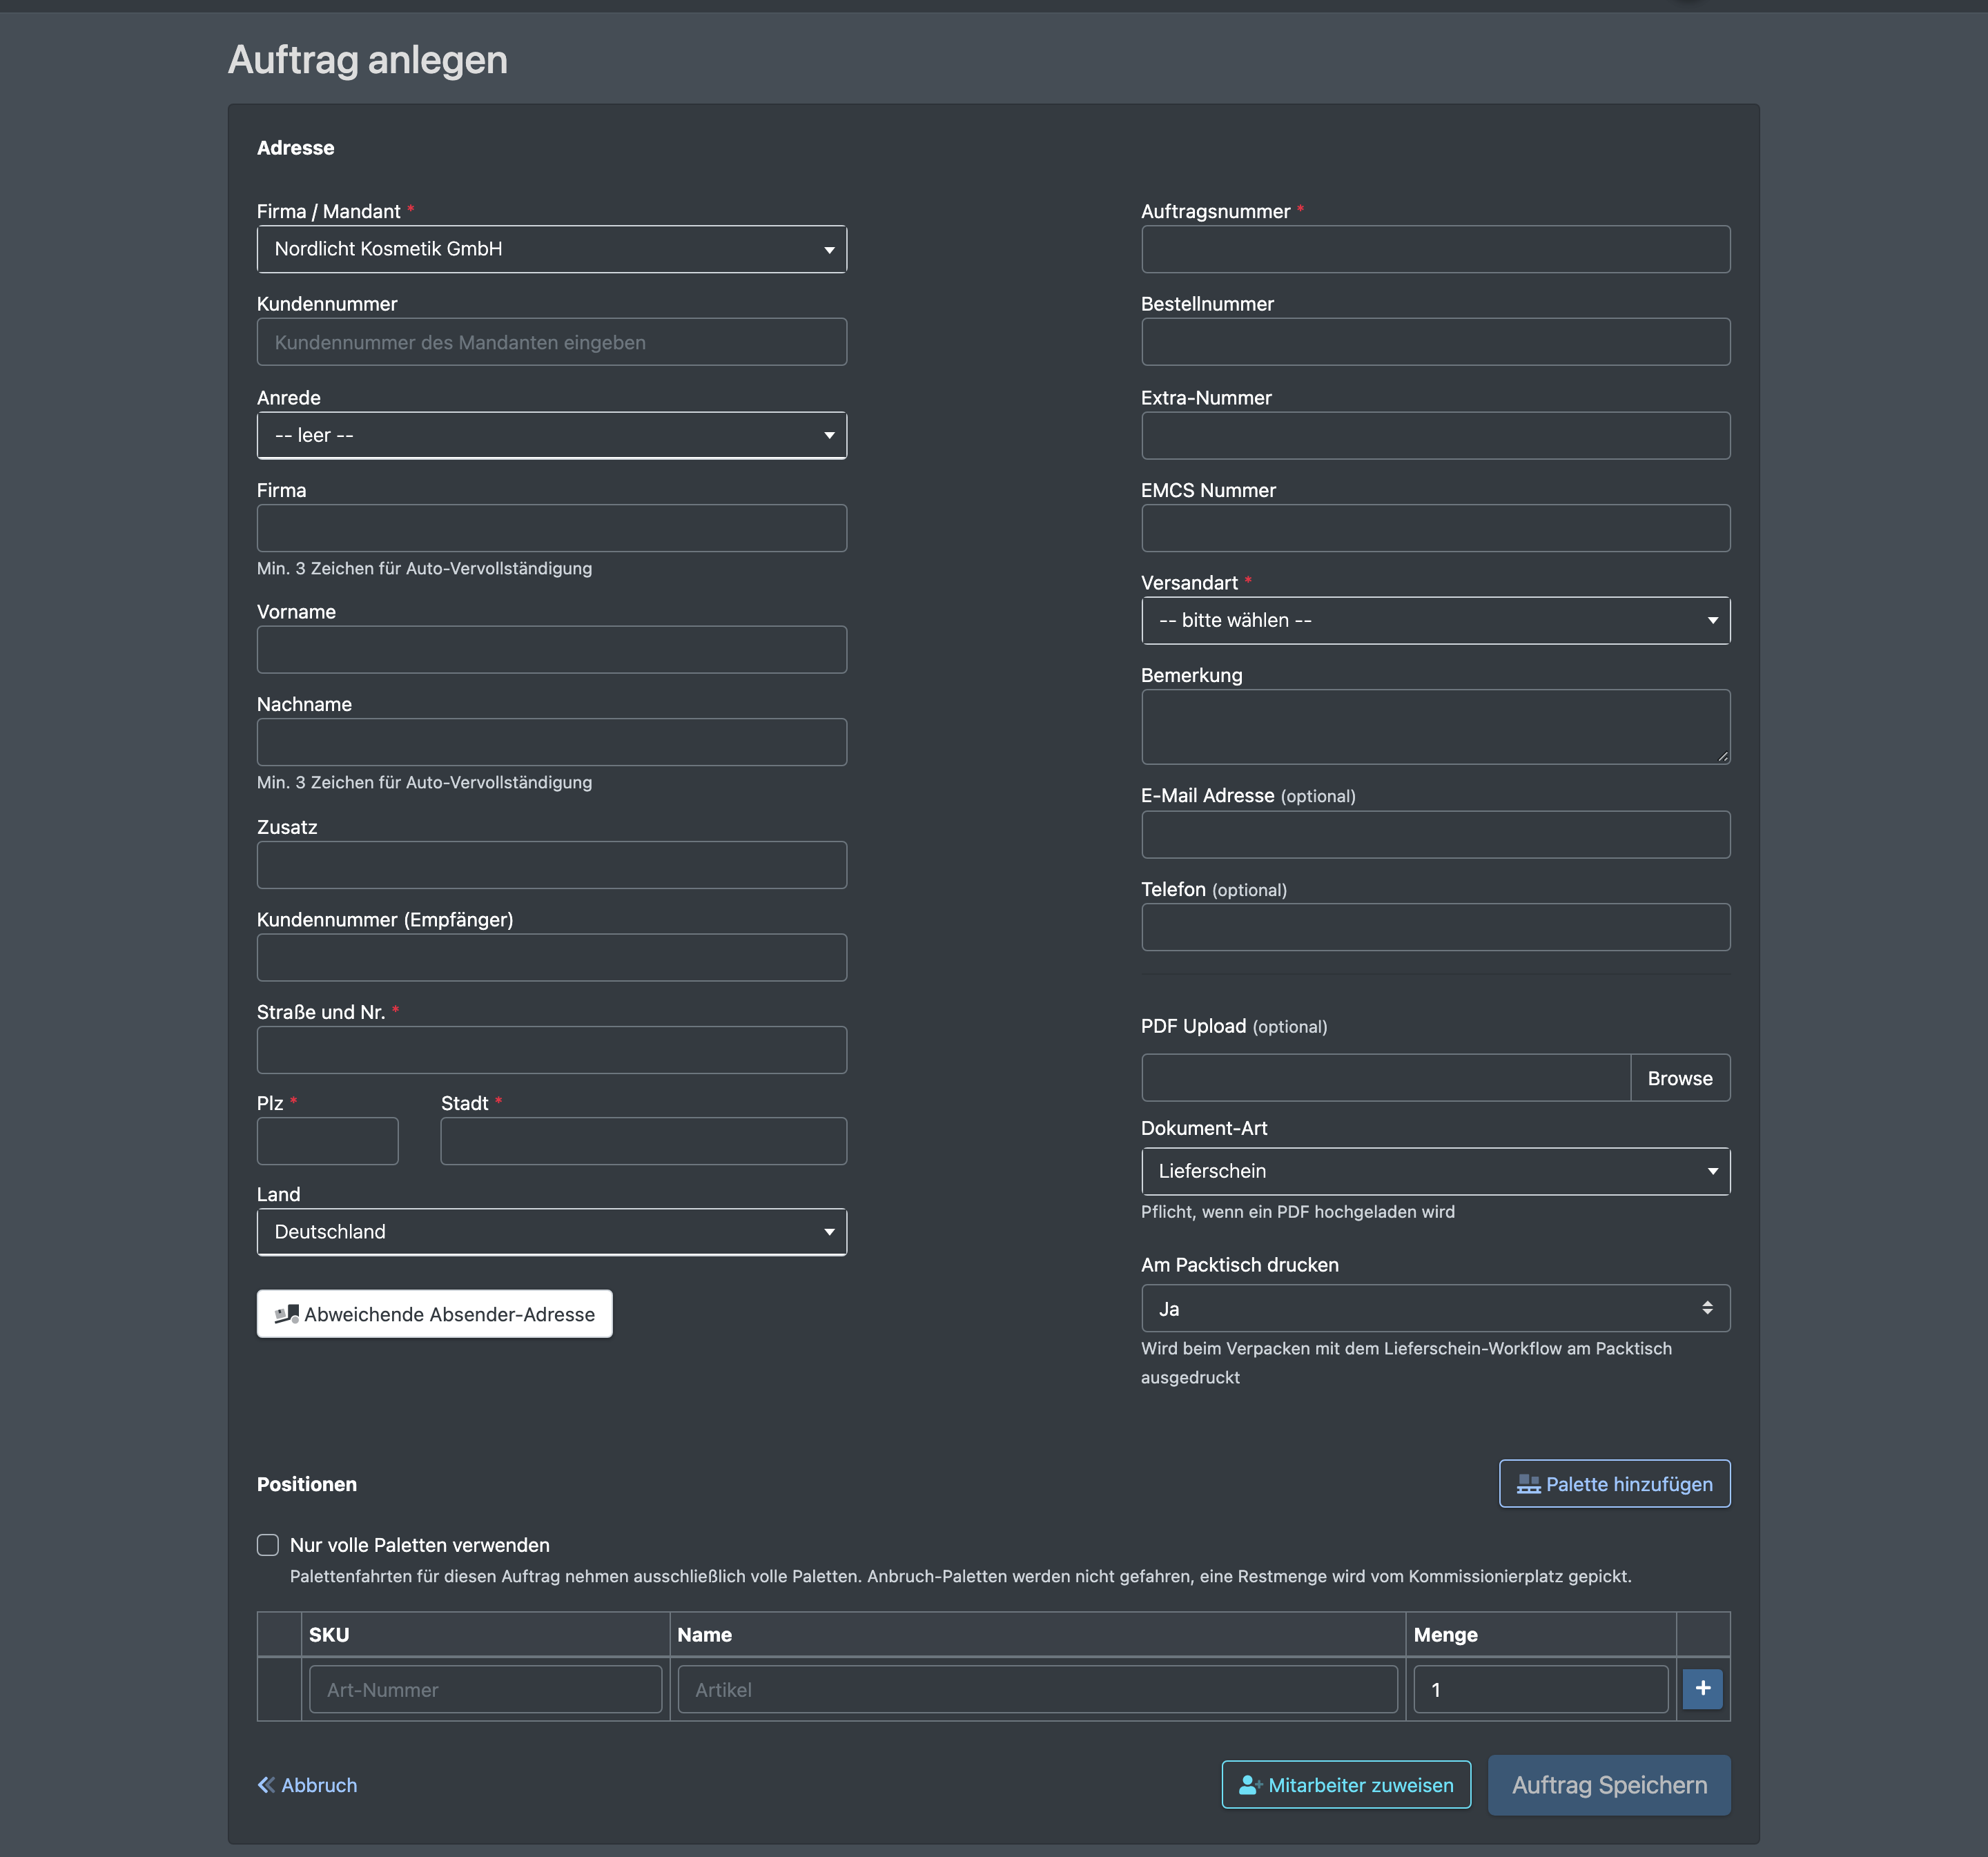
Task: Focus the Bemerkung textarea
Action: (x=1435, y=727)
